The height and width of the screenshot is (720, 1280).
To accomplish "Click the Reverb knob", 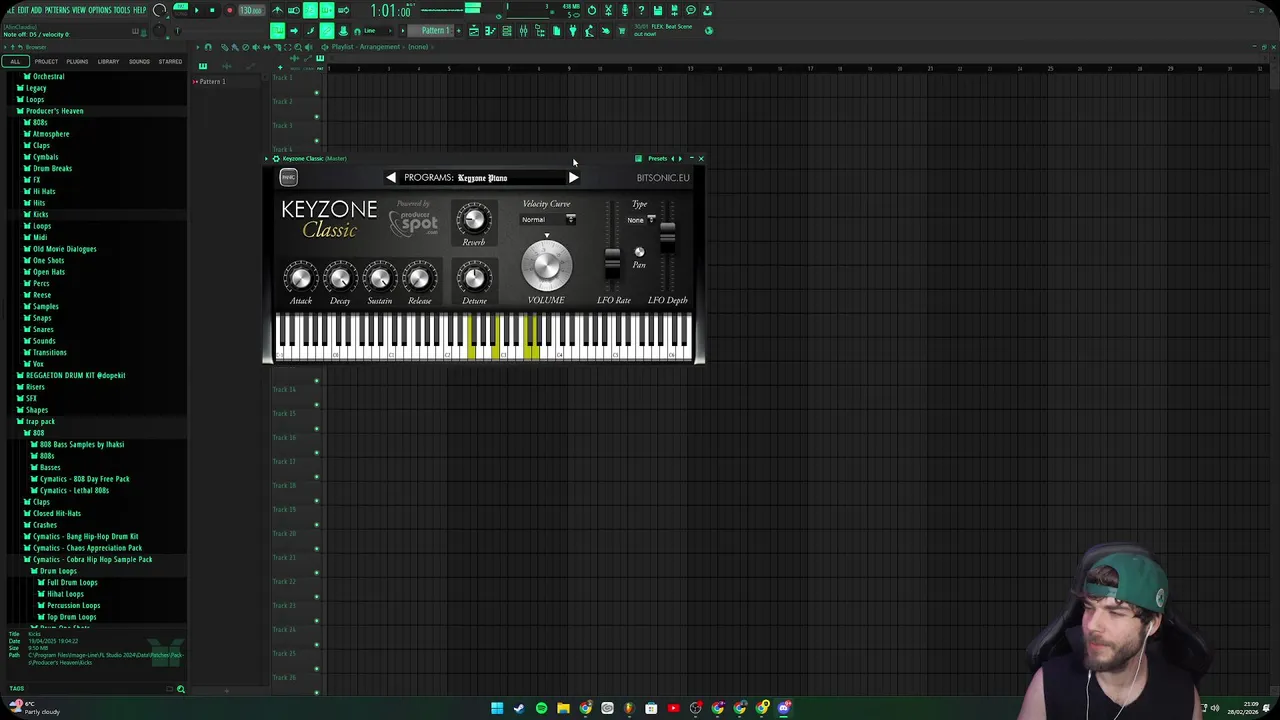I will point(474,219).
